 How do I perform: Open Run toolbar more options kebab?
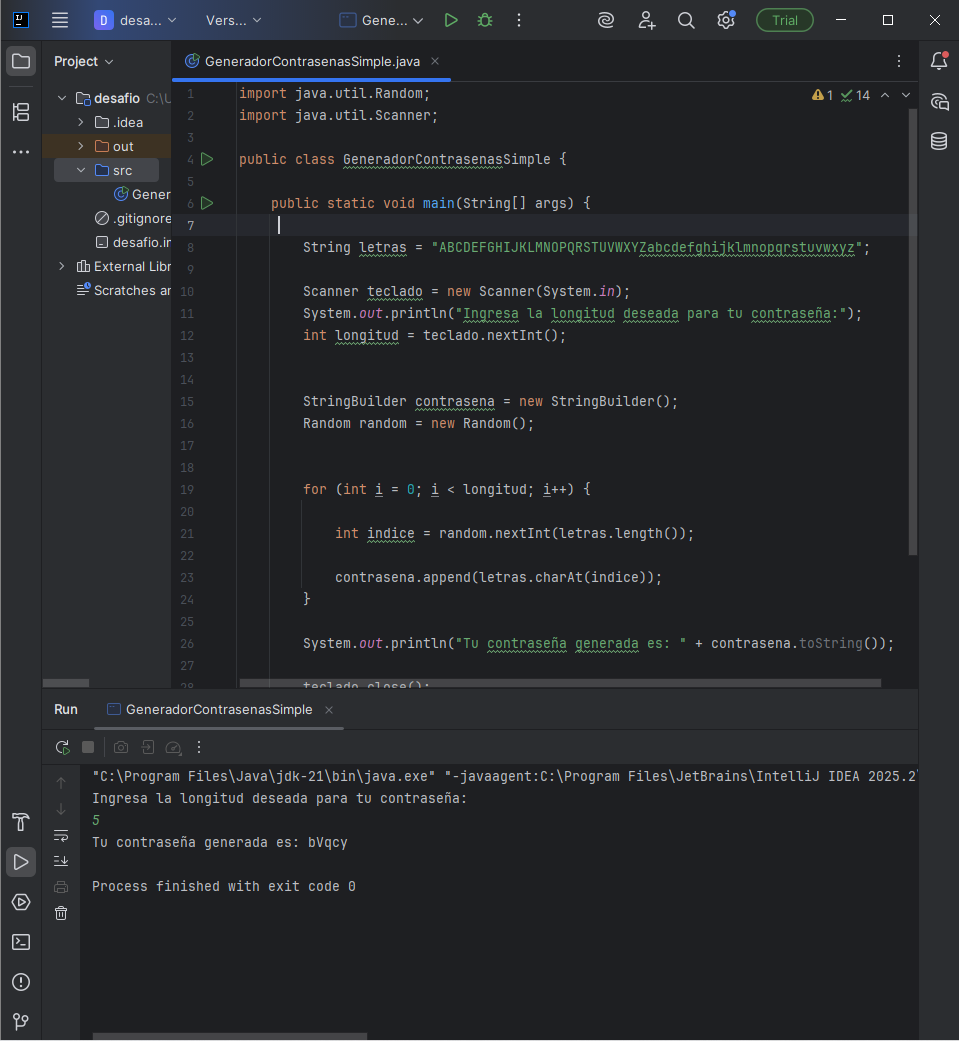[199, 748]
